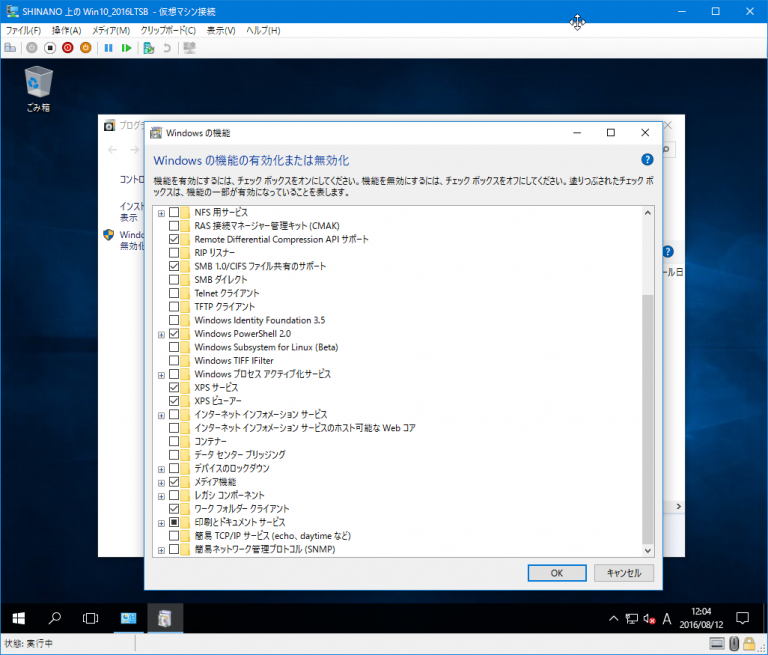Open the Action Center notification icon

pyautogui.click(x=743, y=618)
